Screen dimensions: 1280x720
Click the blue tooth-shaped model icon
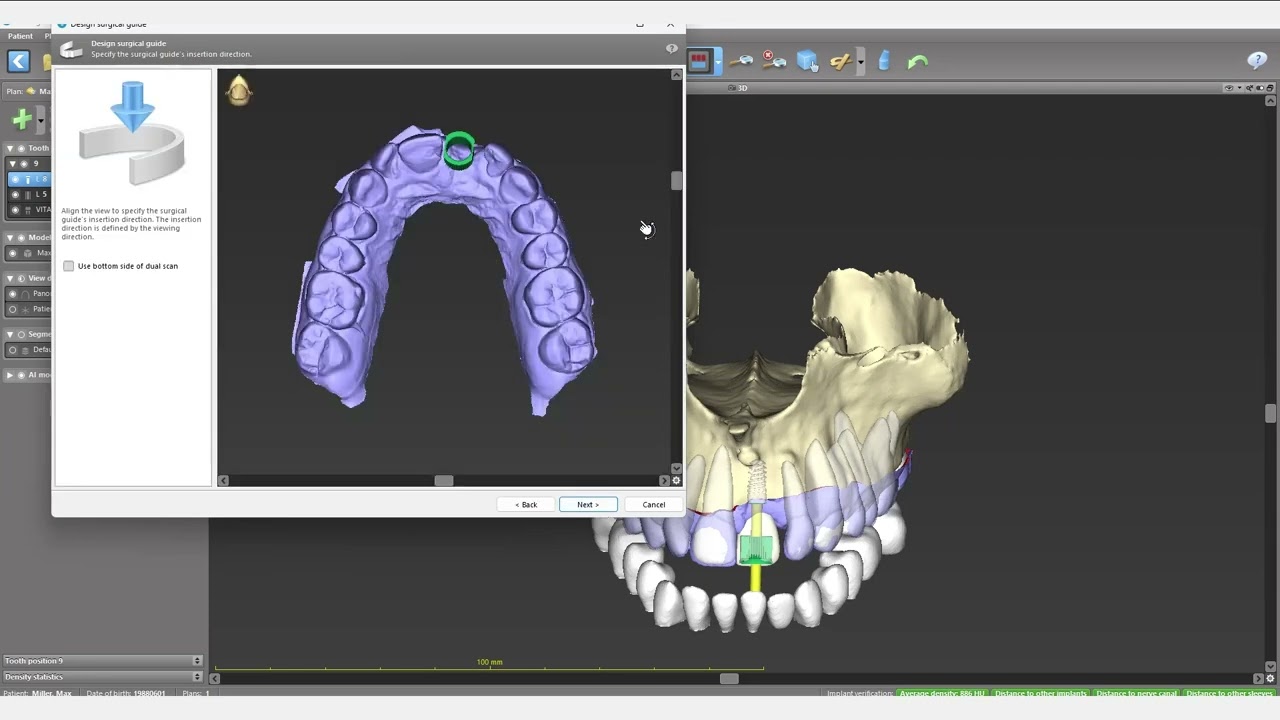tap(884, 62)
